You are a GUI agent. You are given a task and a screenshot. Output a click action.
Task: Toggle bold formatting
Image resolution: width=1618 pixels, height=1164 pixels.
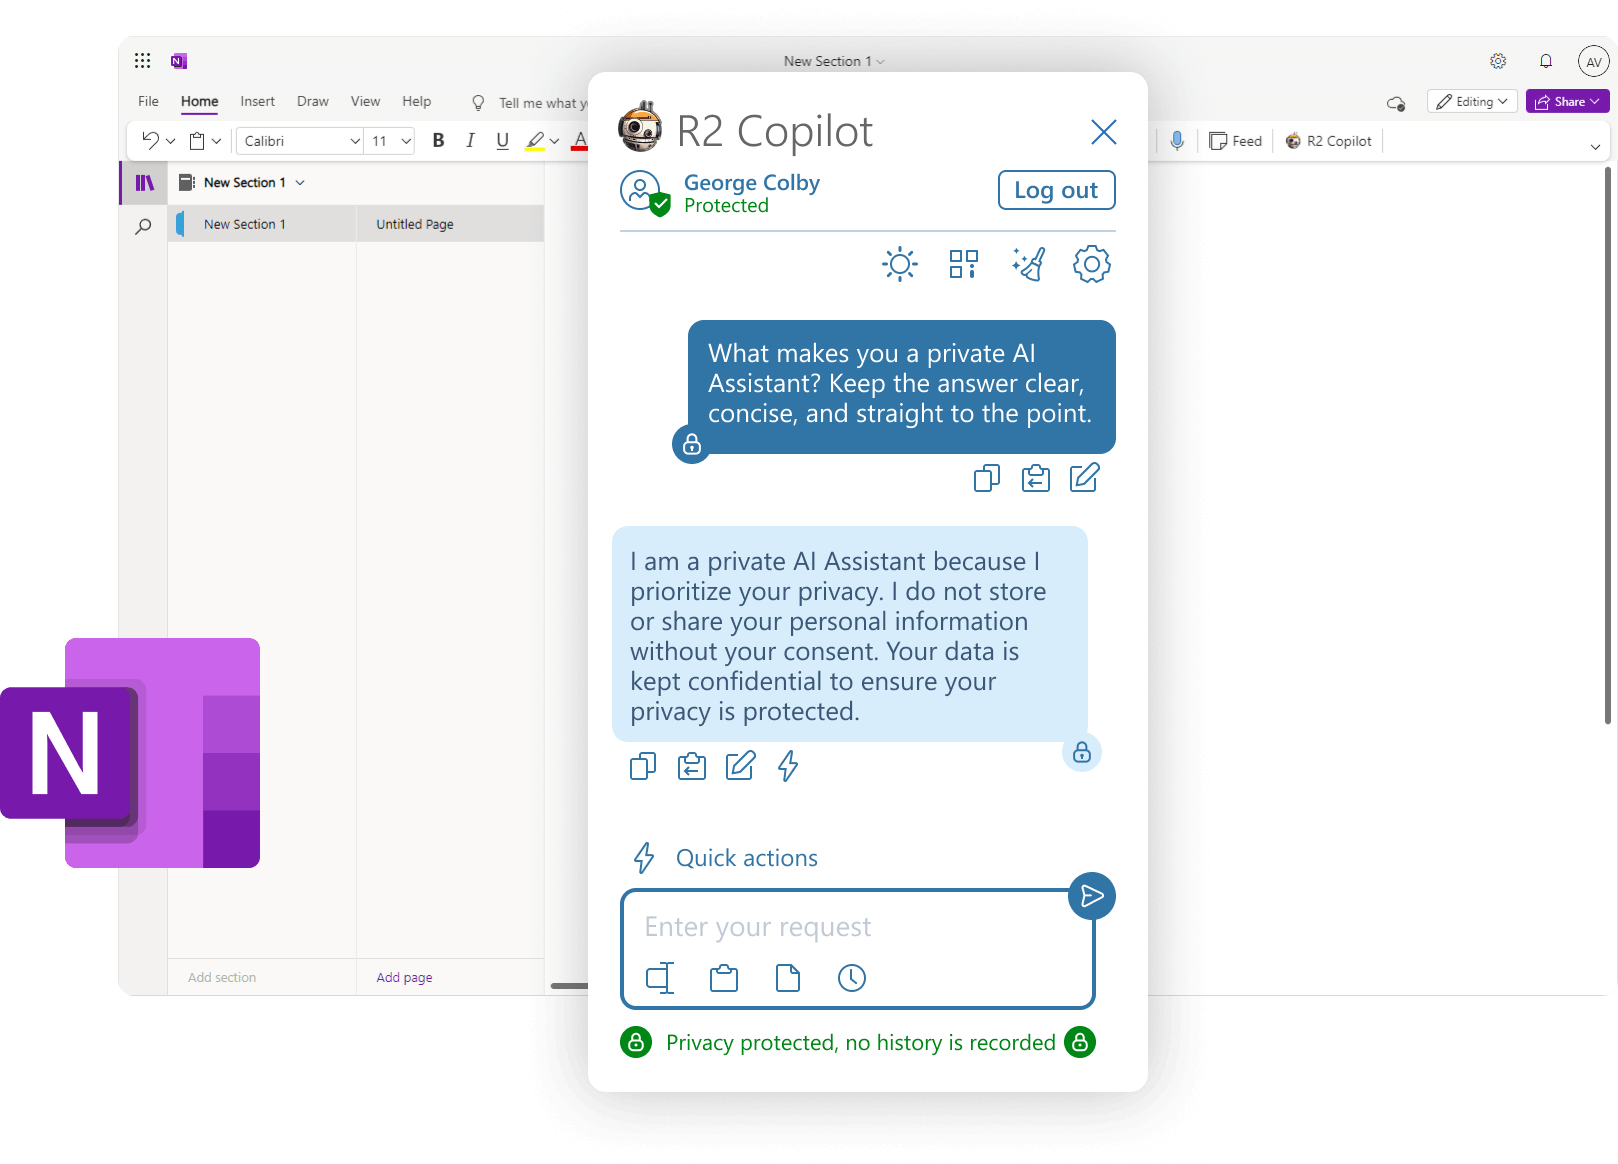coord(438,141)
